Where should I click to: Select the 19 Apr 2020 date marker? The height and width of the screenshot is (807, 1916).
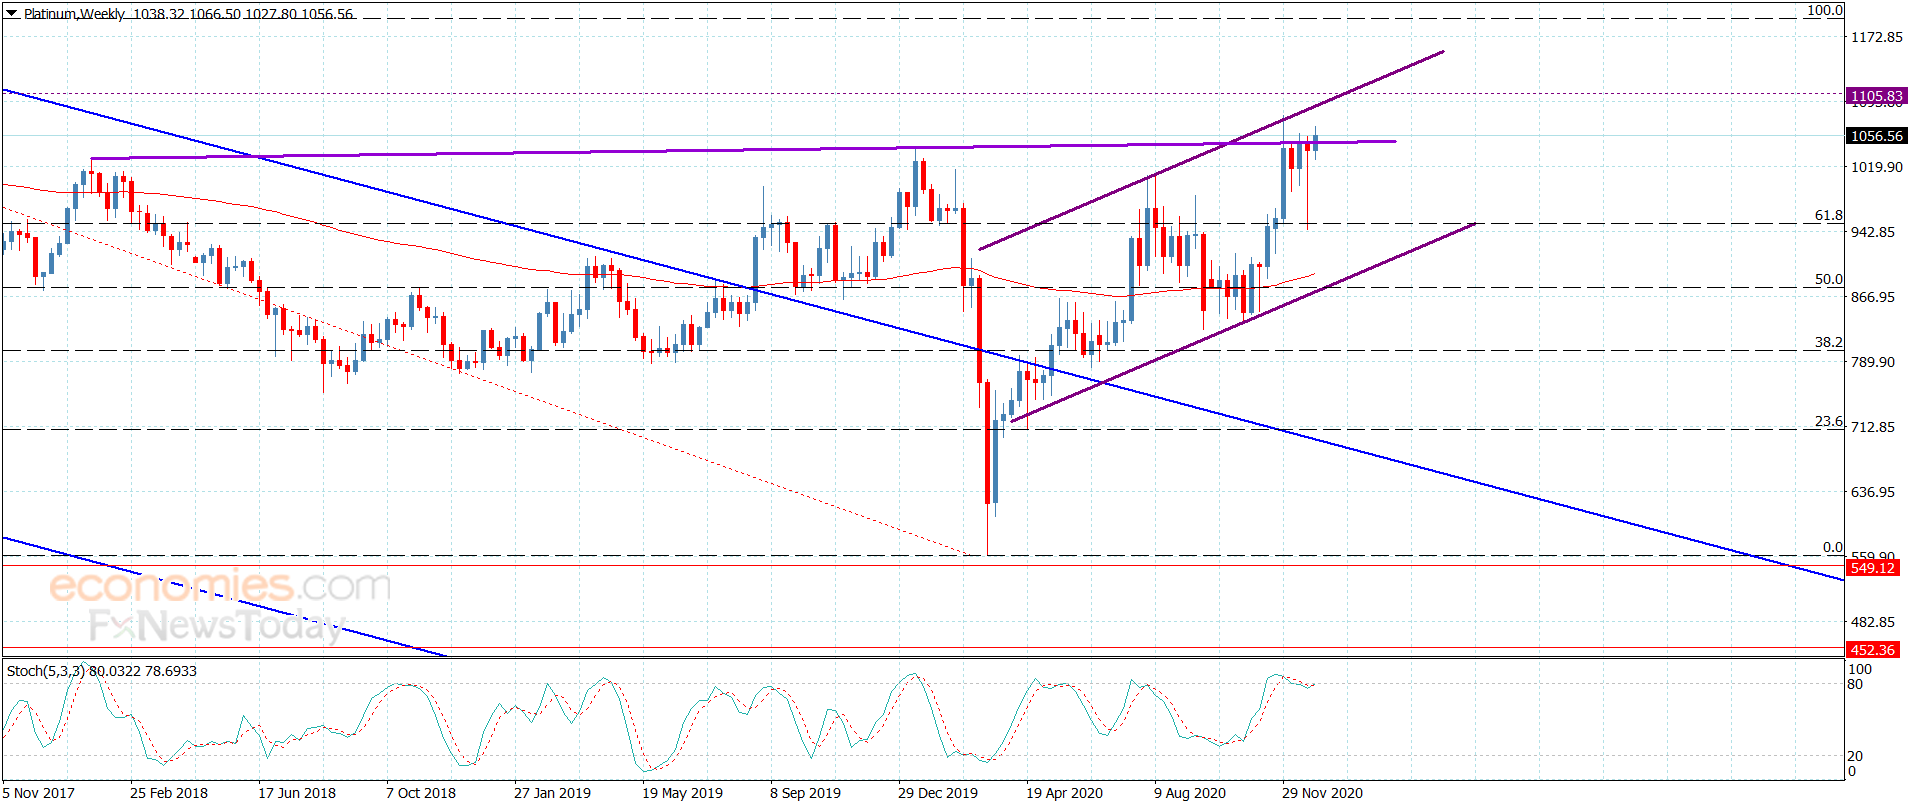[x=1064, y=793]
